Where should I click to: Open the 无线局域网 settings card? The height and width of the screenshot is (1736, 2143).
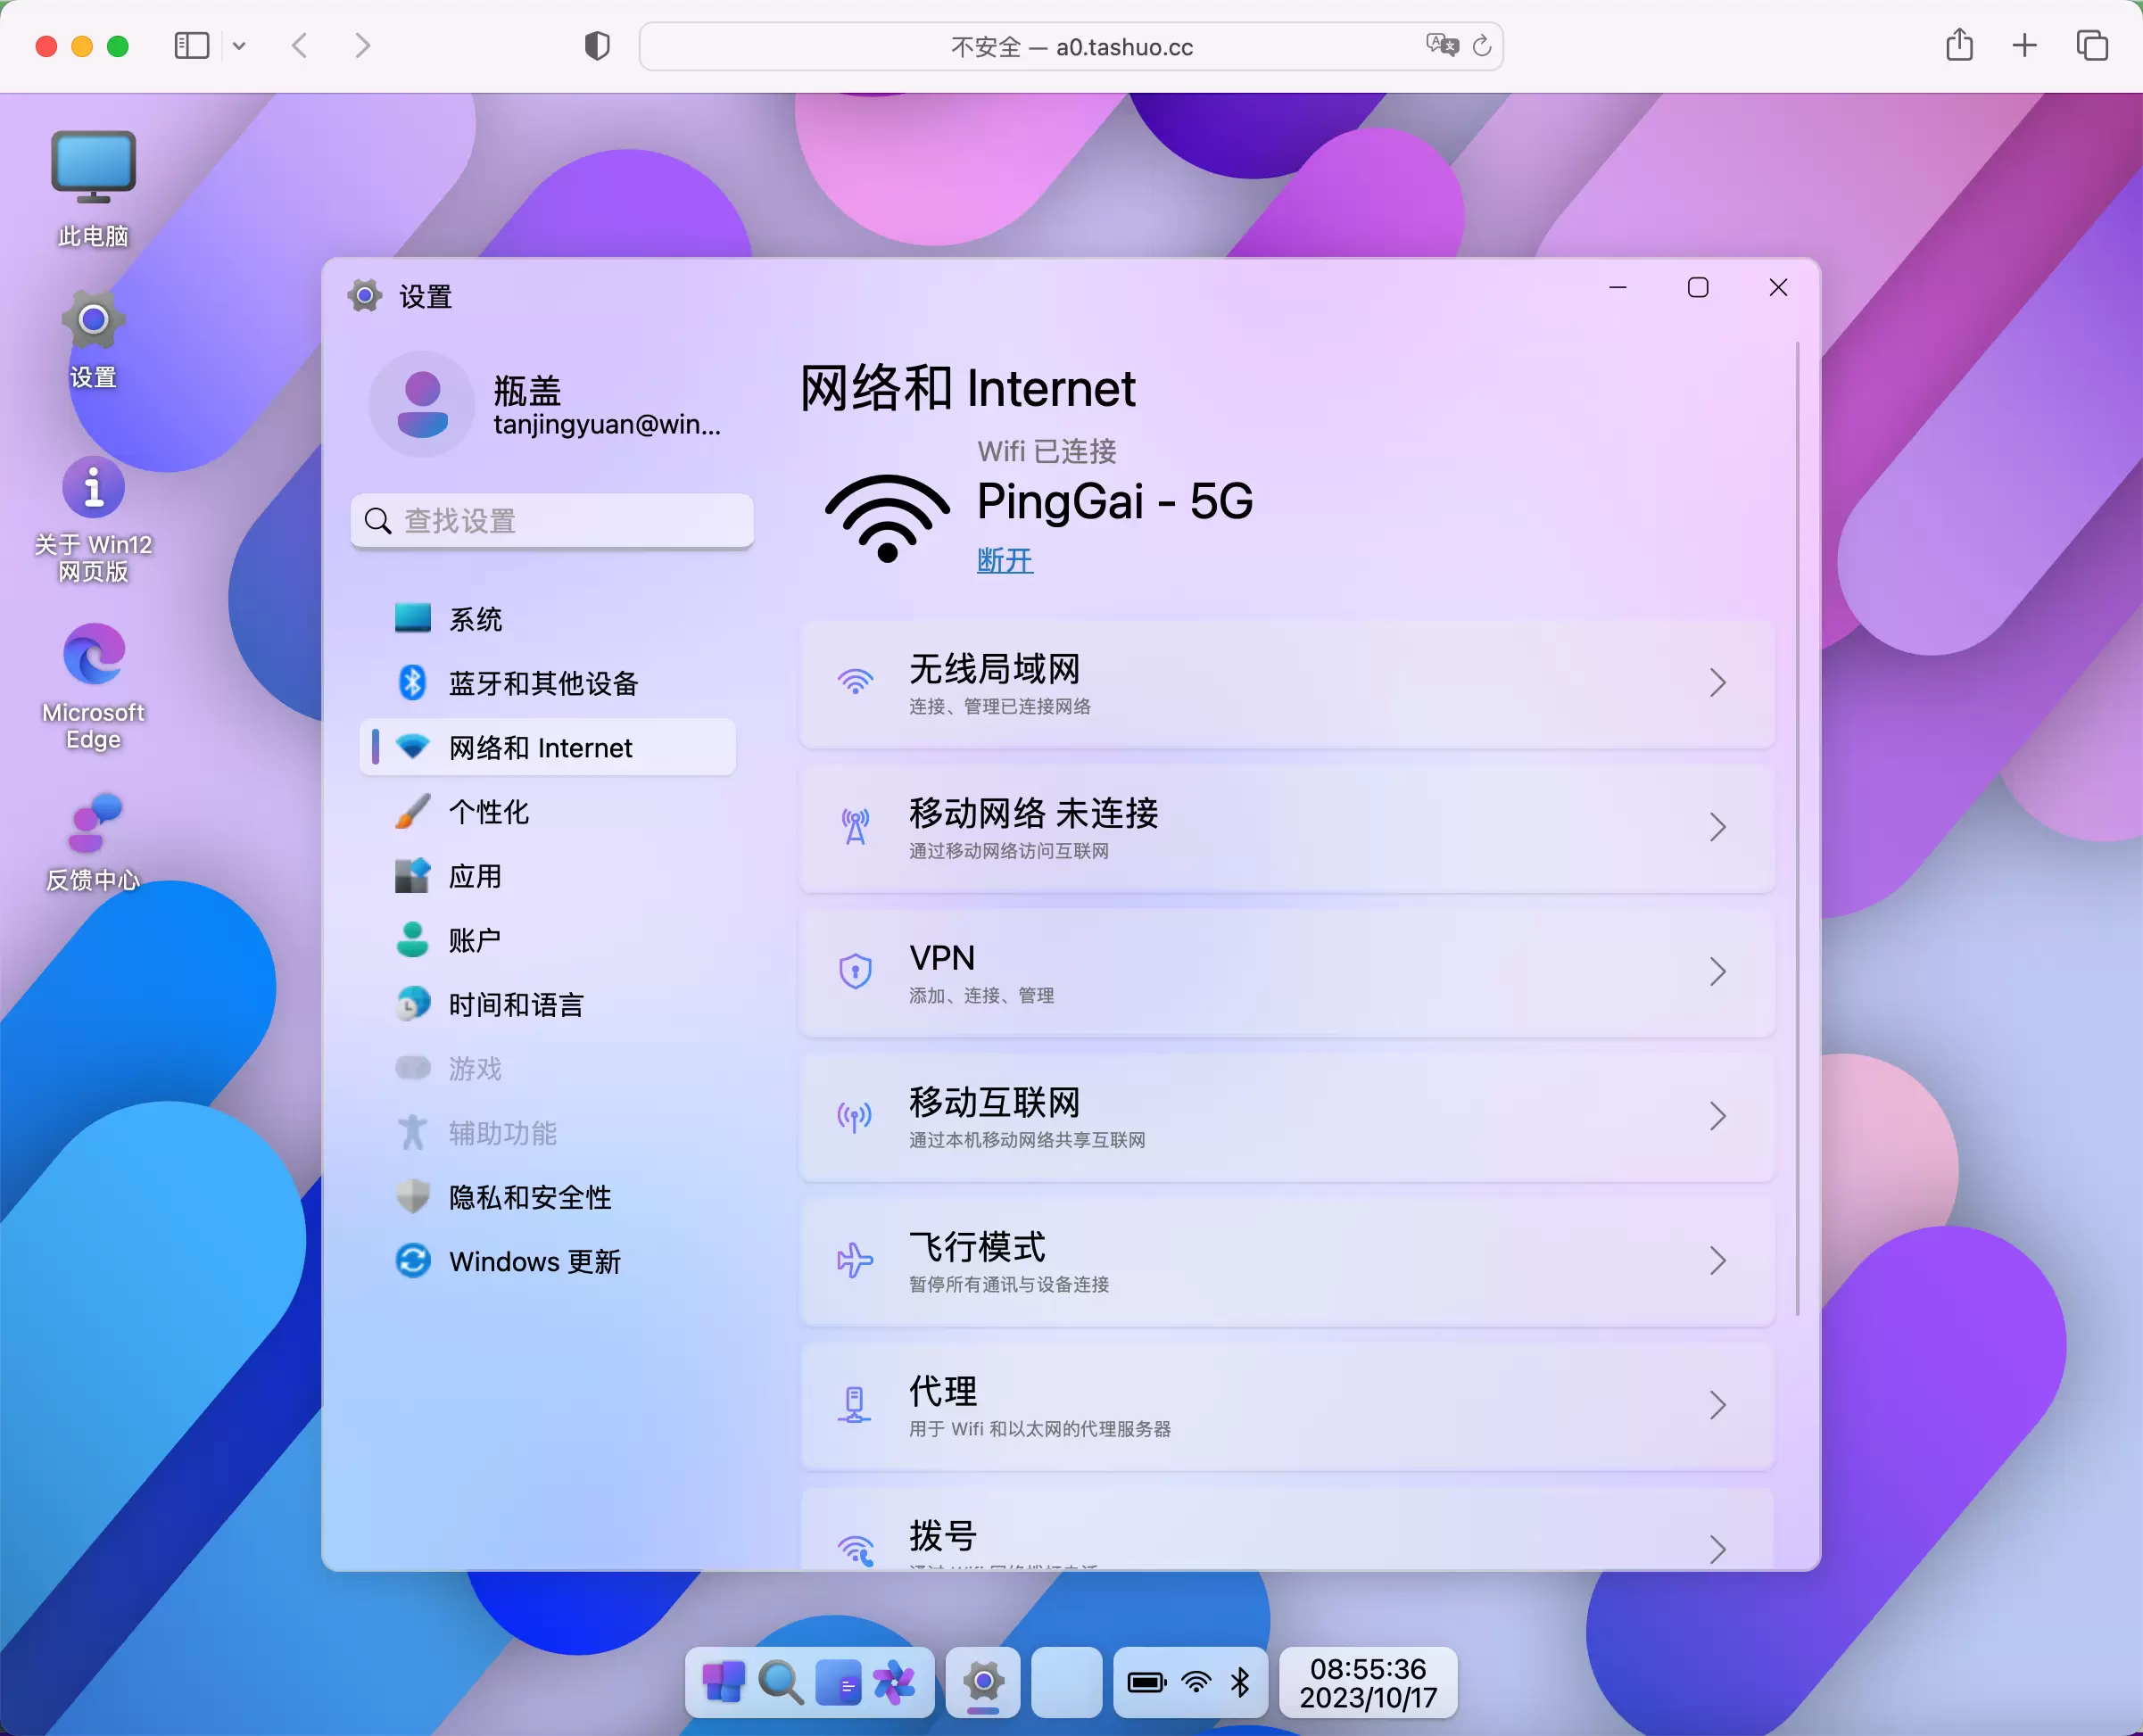click(1287, 683)
